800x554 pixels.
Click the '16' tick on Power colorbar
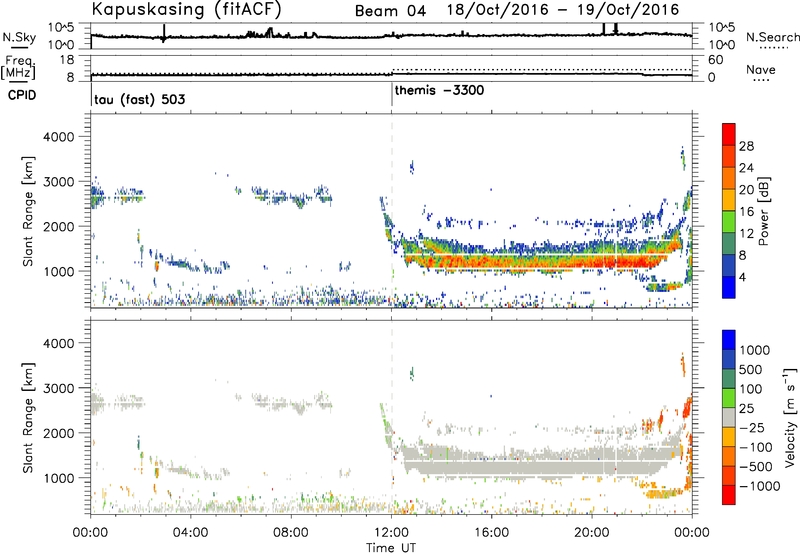tap(746, 212)
